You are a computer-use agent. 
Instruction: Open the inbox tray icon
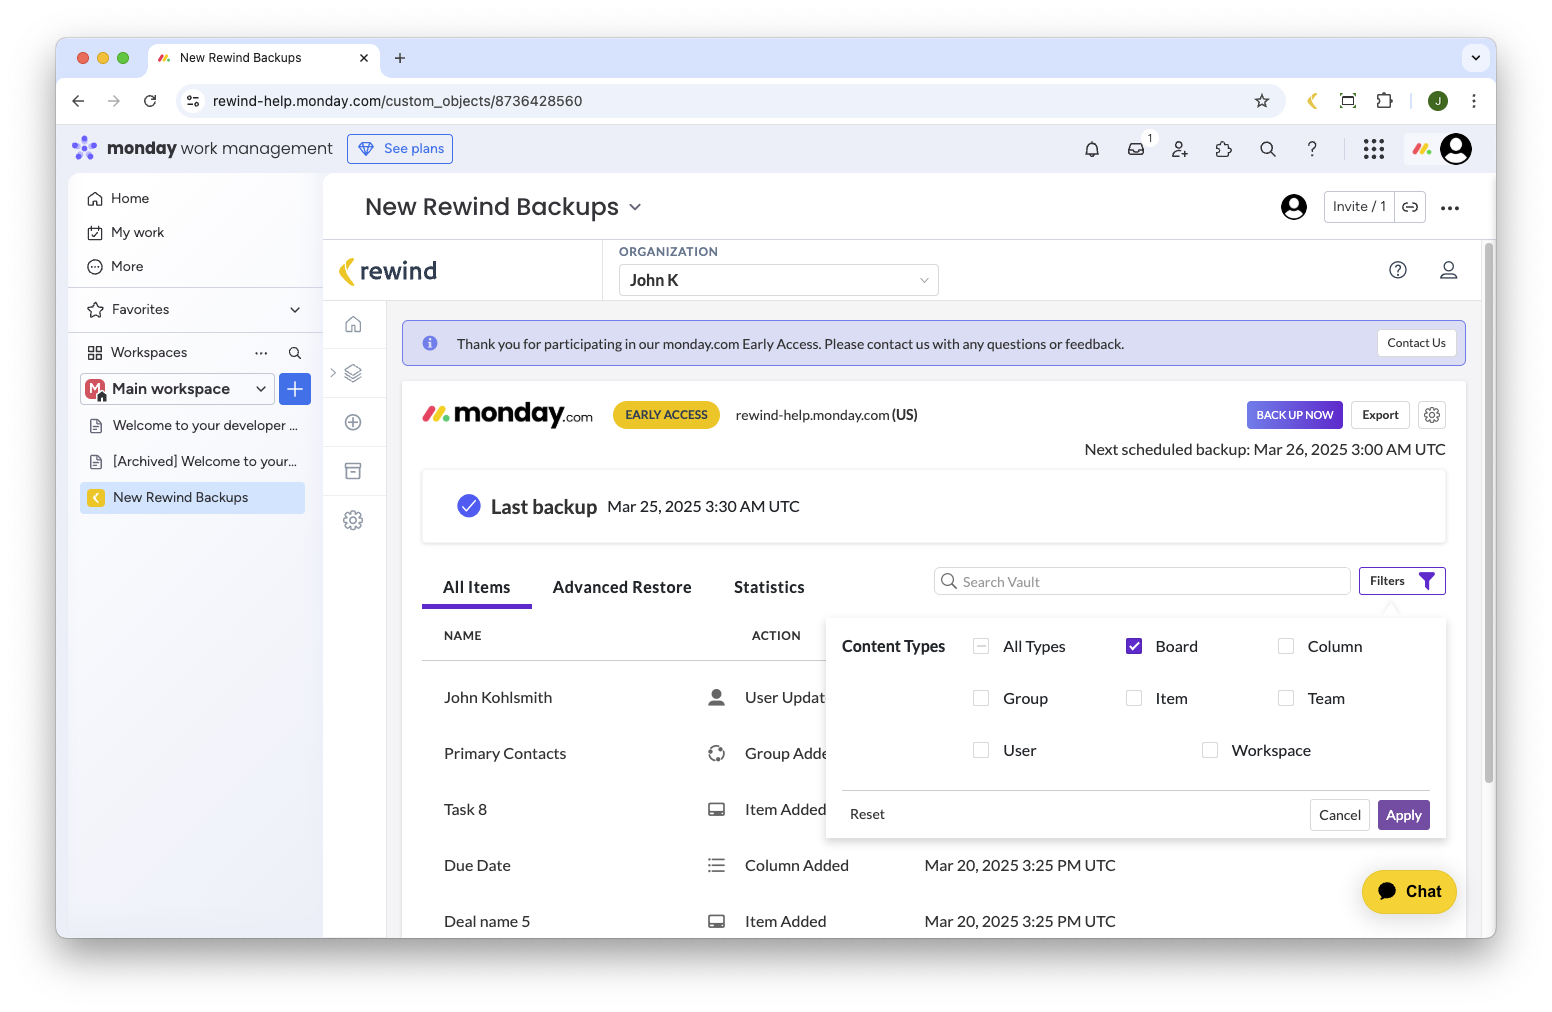point(1136,149)
